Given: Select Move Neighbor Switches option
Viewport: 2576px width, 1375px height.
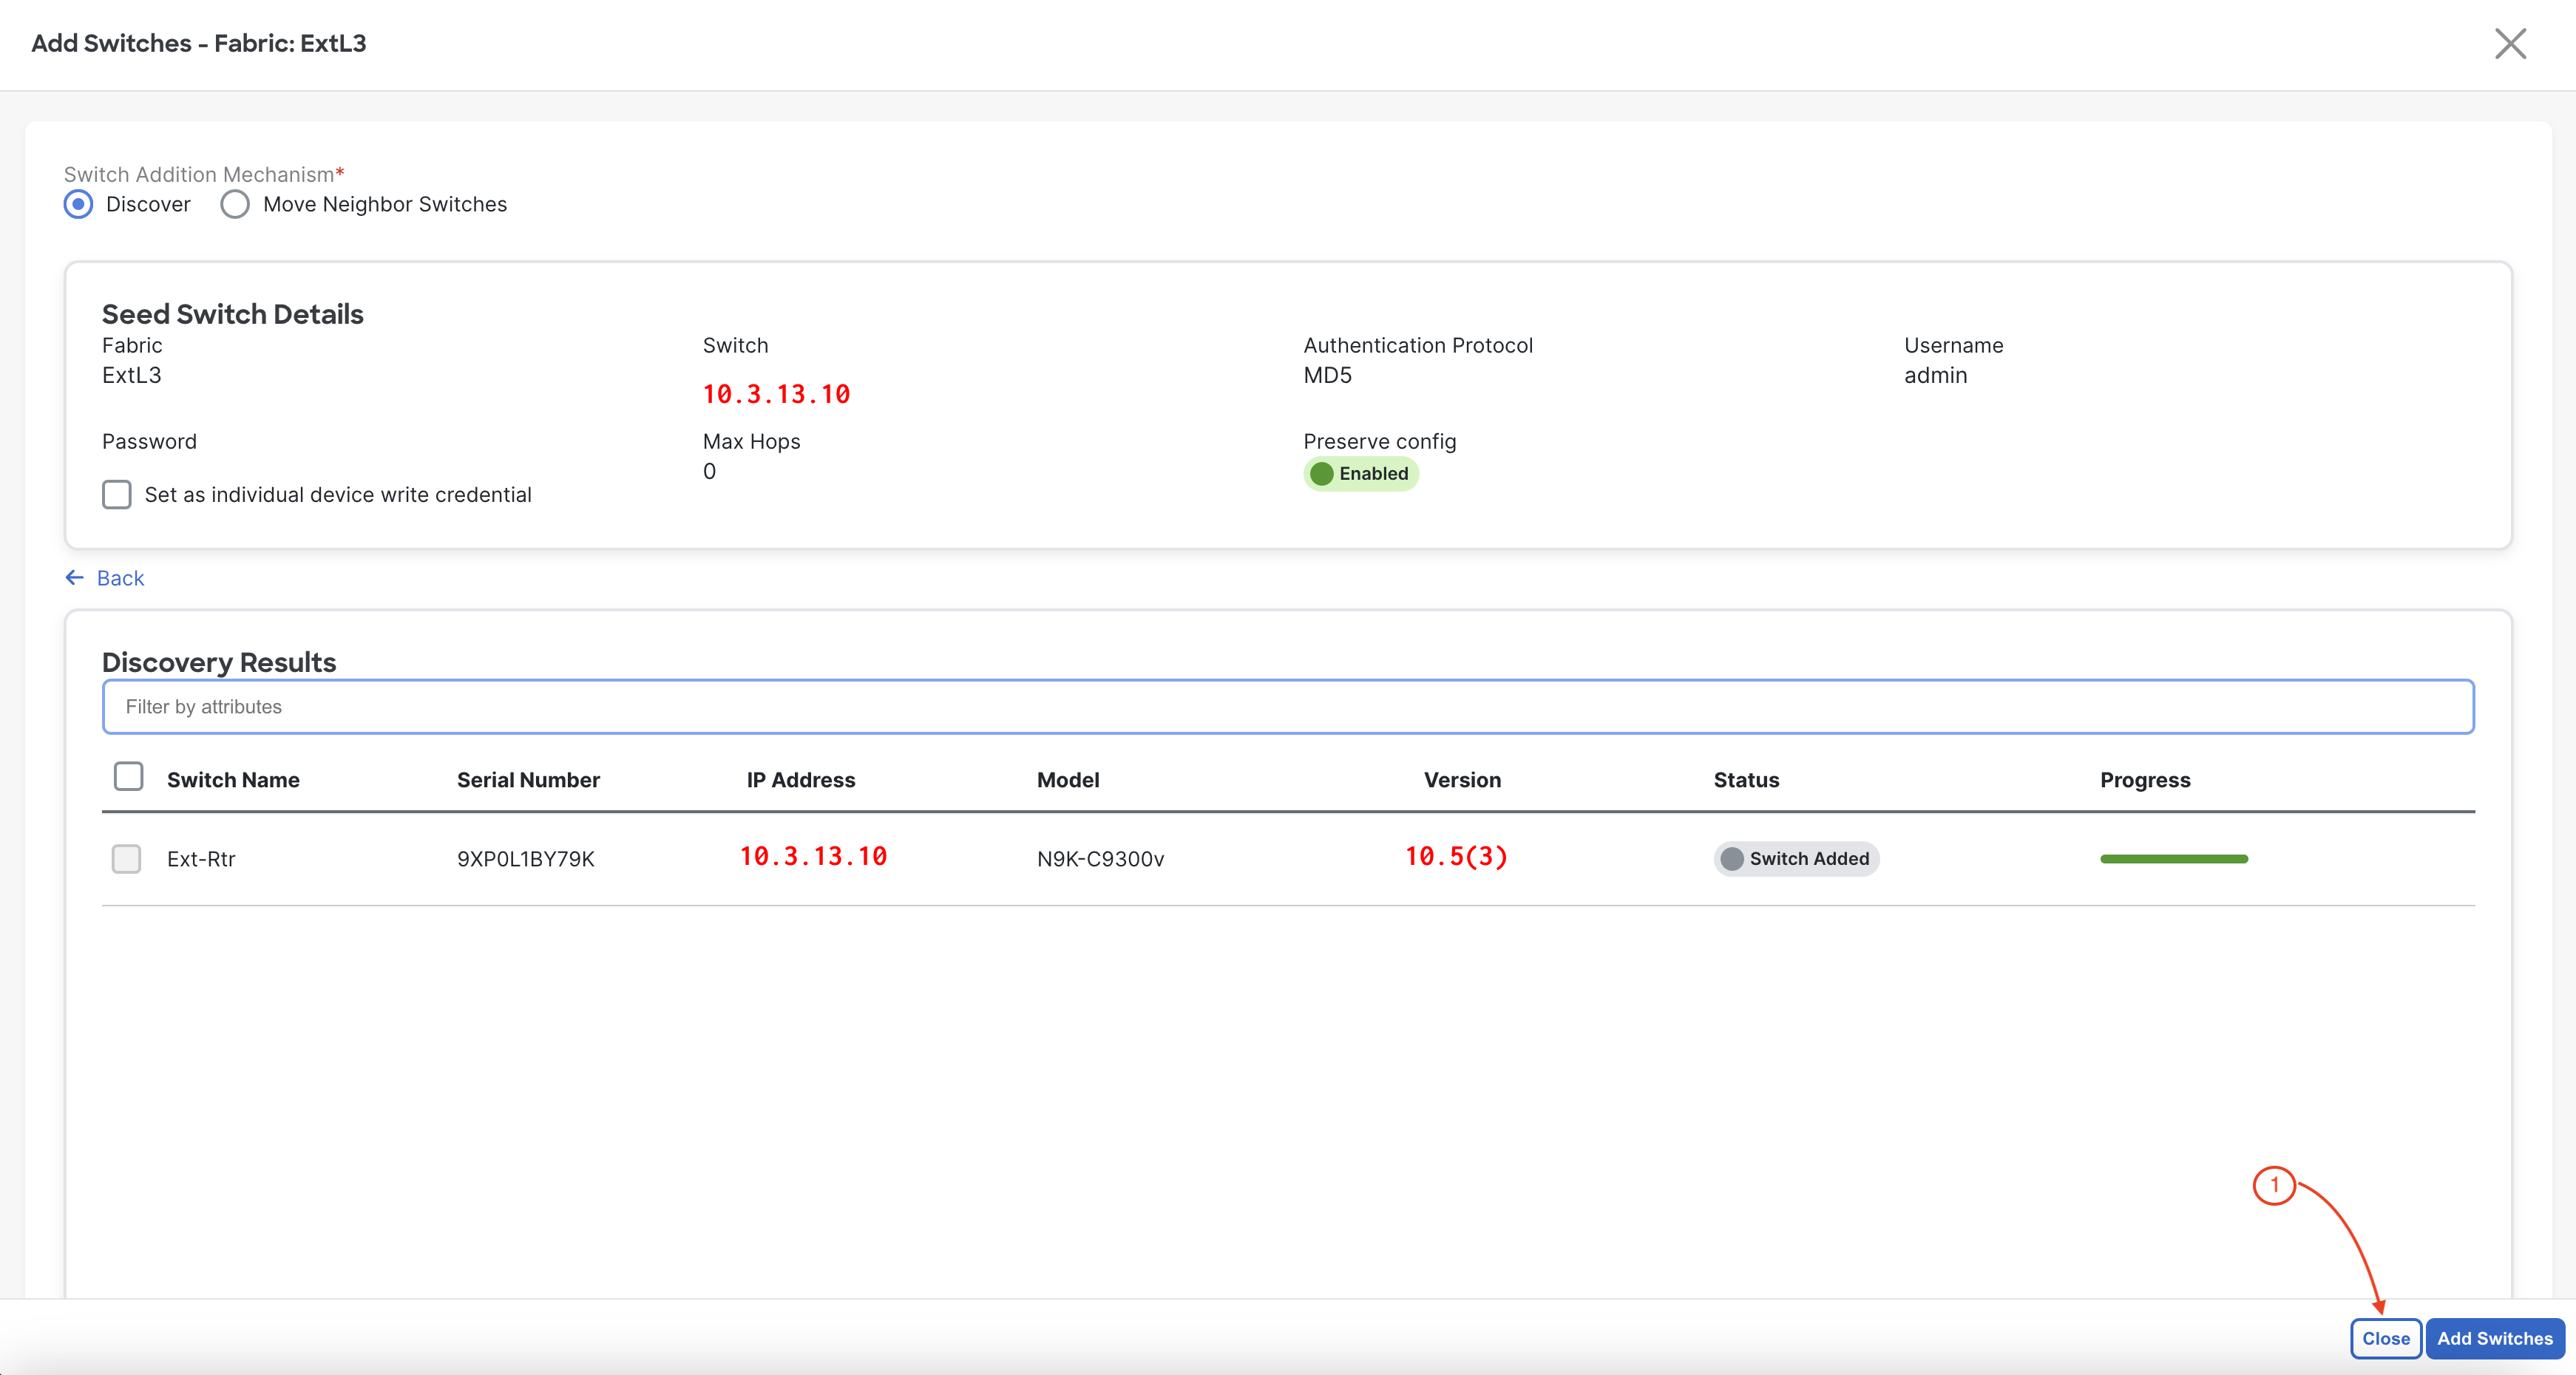Looking at the screenshot, I should click(236, 204).
